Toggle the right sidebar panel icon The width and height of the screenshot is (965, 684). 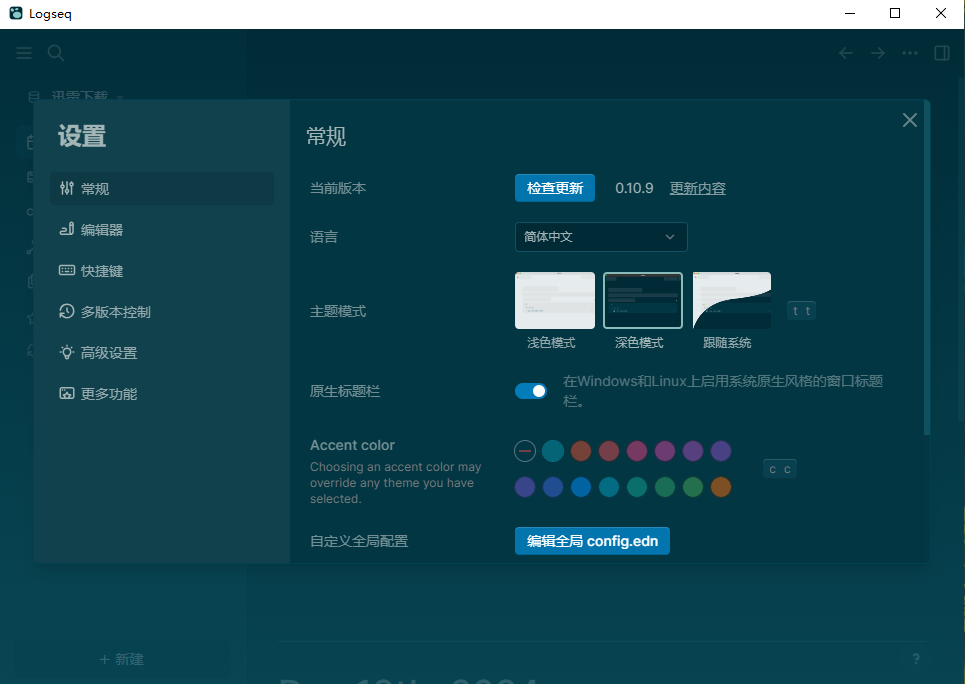[x=942, y=53]
